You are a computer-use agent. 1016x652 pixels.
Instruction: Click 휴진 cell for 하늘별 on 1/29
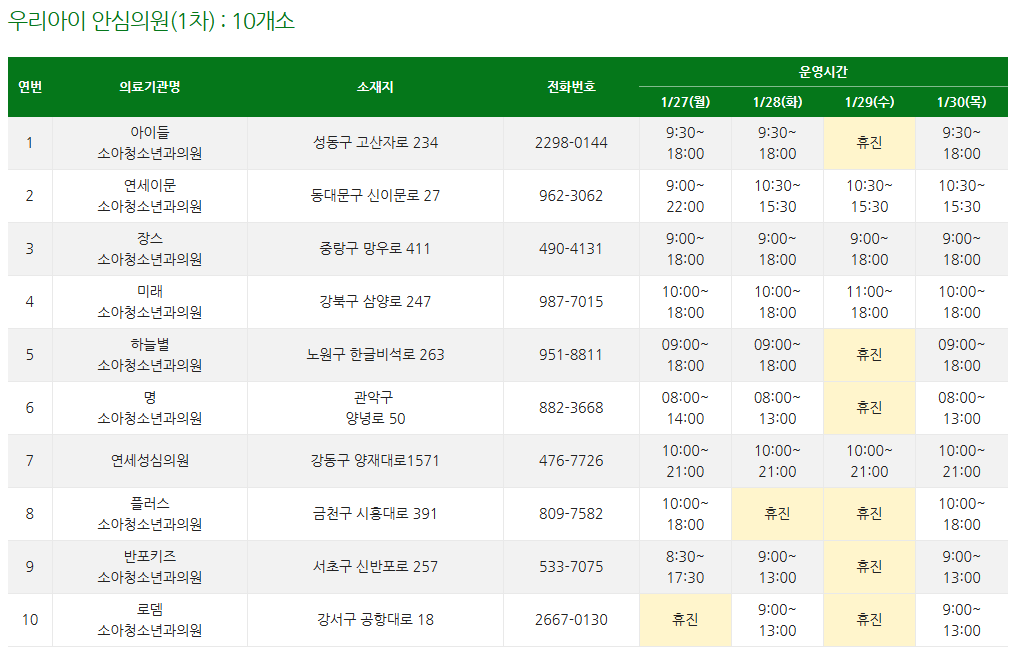point(869,355)
